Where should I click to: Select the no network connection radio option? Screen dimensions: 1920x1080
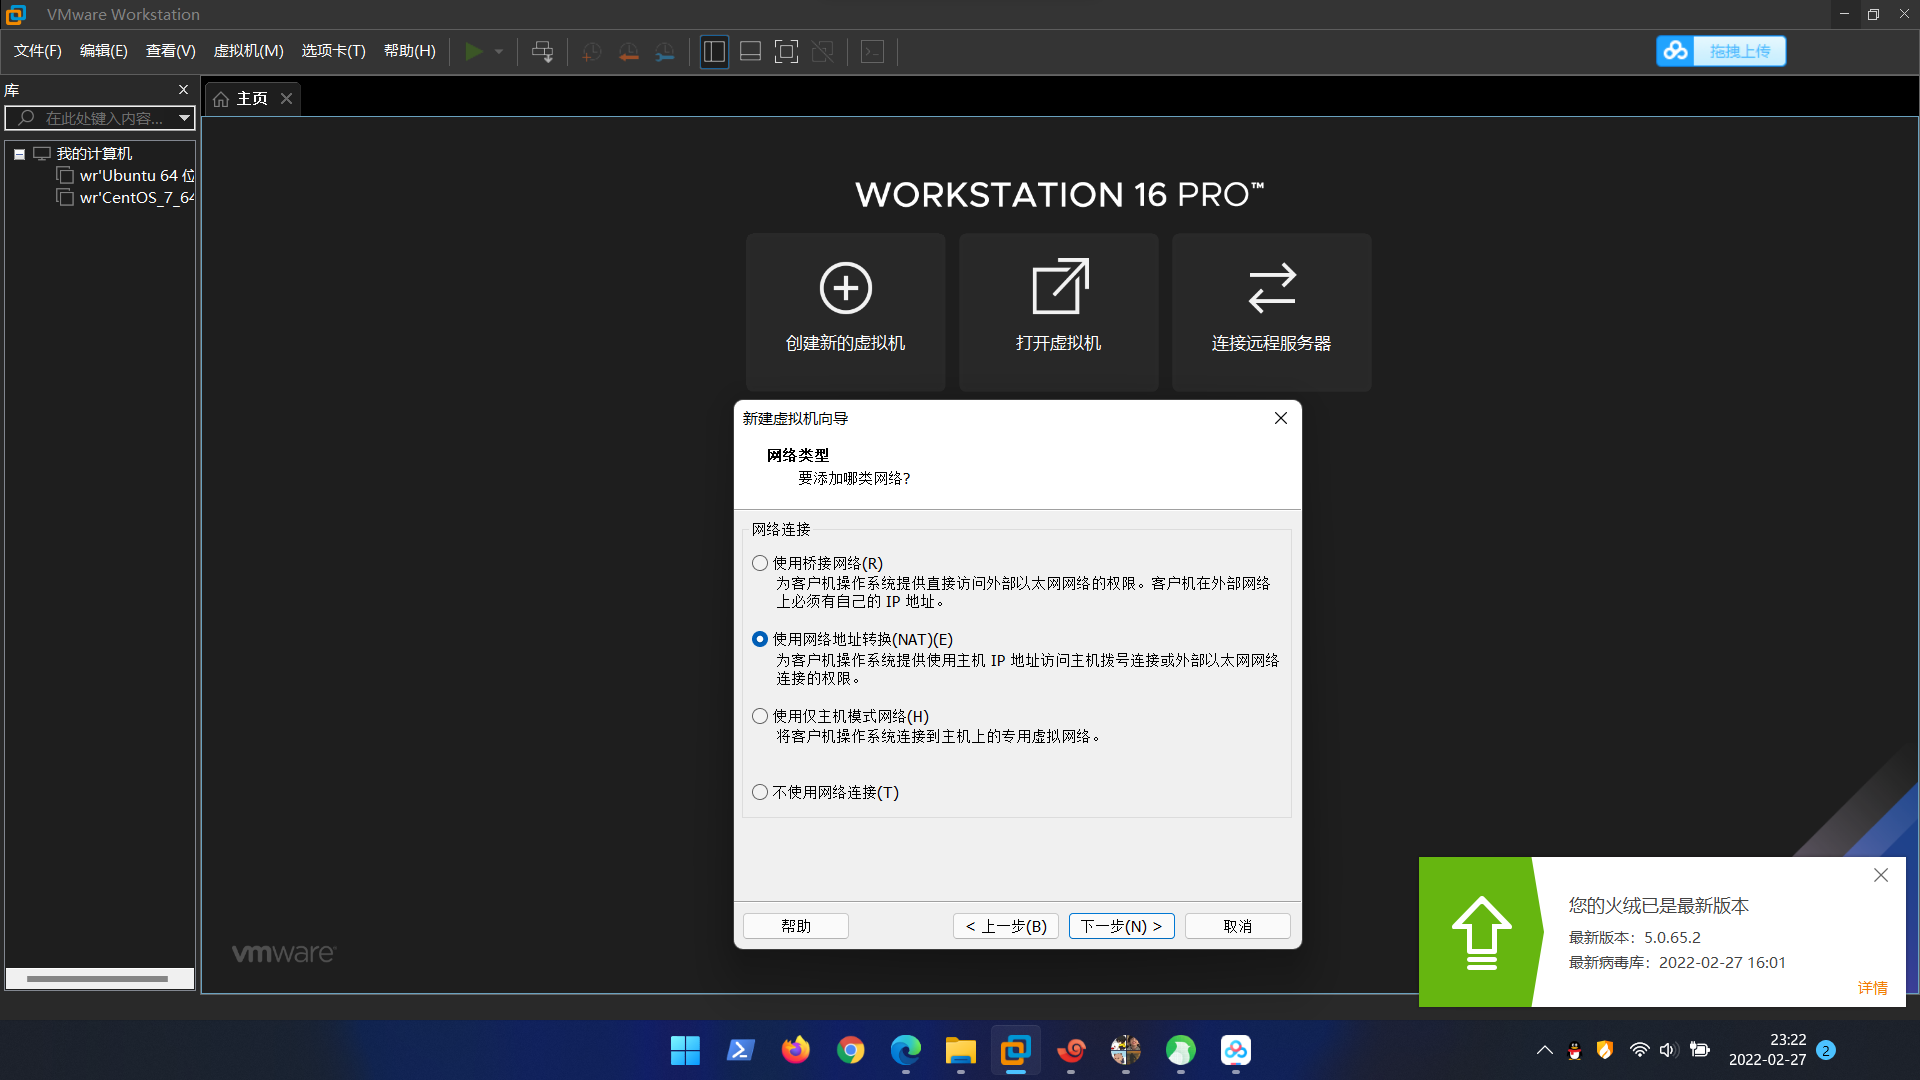(x=760, y=792)
